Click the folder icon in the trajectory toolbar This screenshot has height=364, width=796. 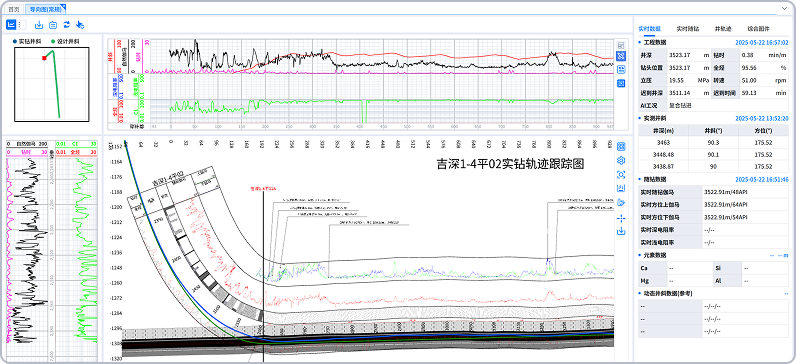pyautogui.click(x=620, y=203)
